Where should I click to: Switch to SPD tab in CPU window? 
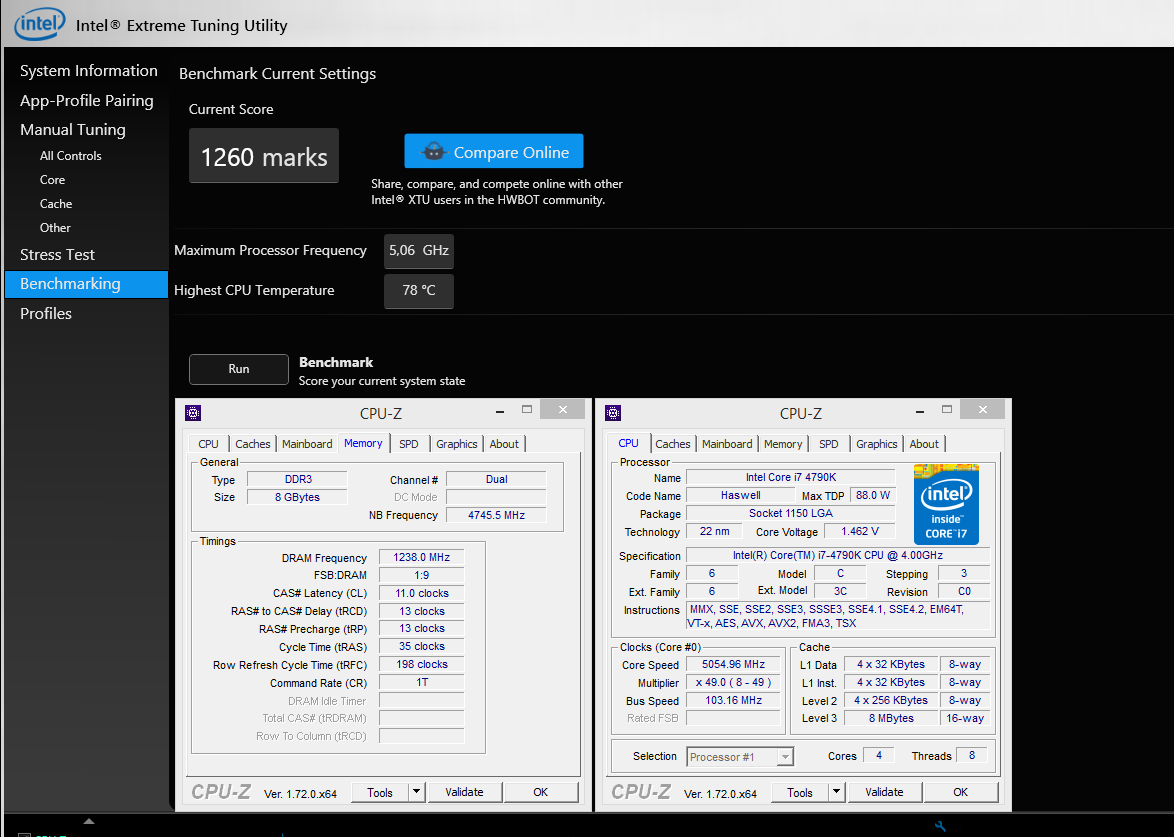point(829,444)
